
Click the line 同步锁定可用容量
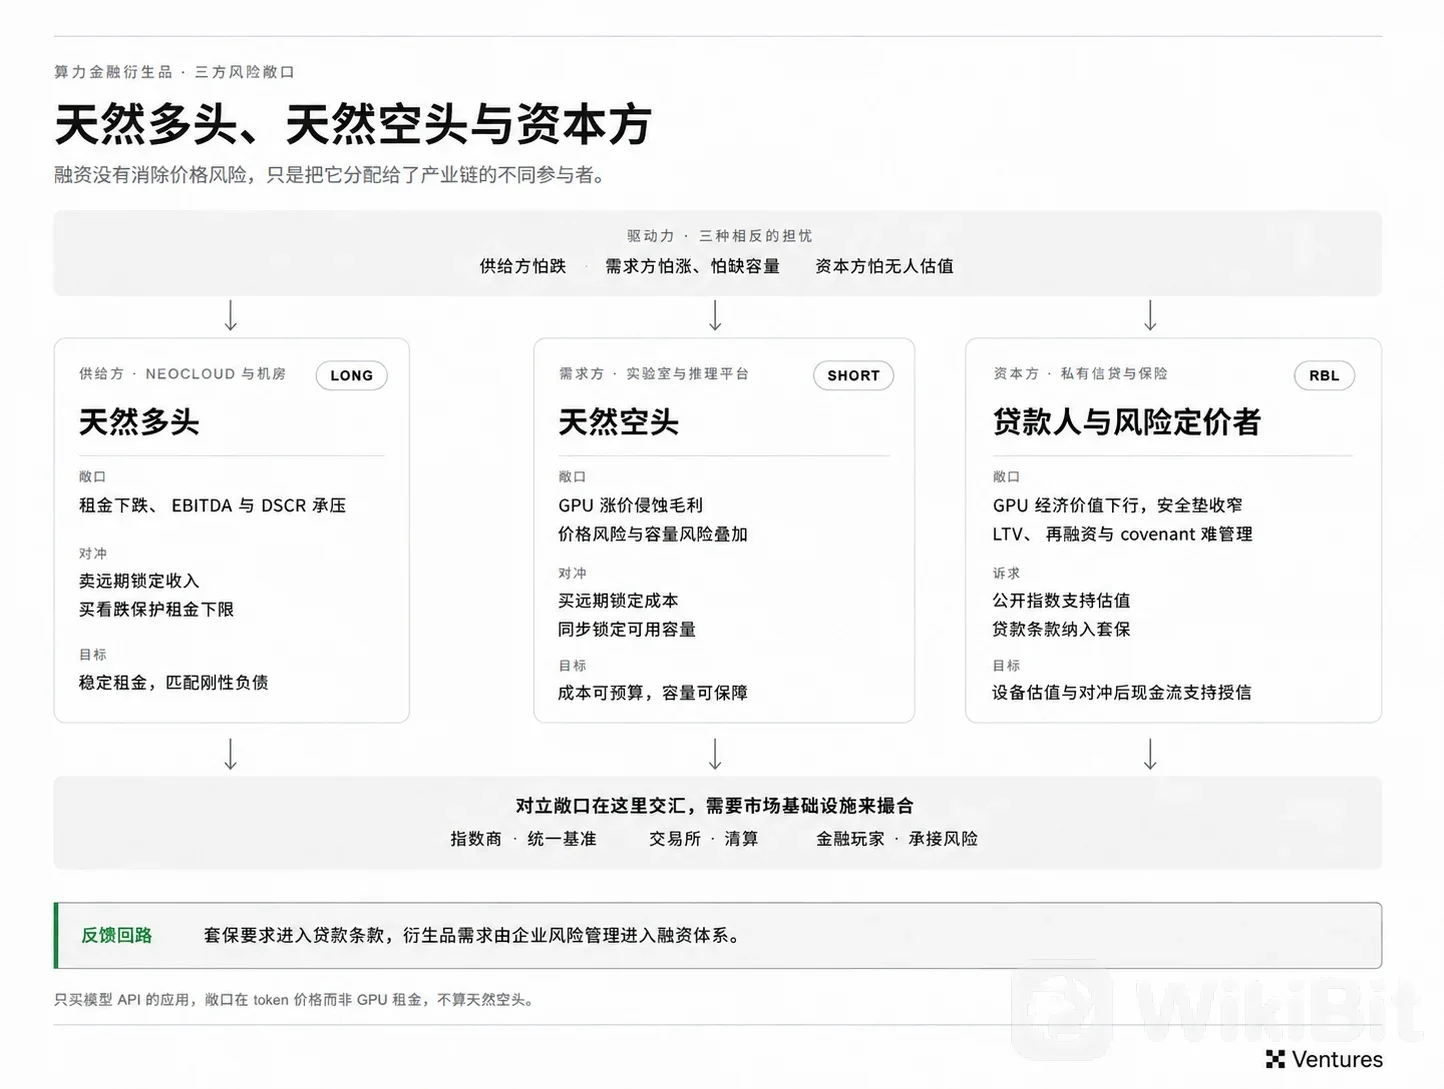(627, 629)
